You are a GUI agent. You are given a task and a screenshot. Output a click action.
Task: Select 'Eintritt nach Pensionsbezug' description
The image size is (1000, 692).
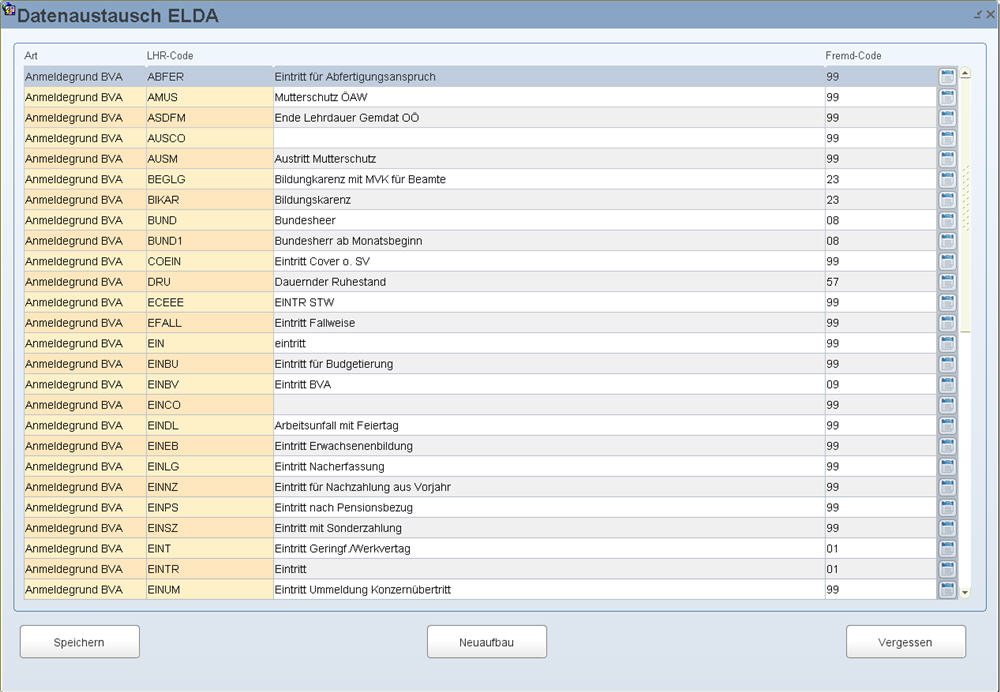pos(548,508)
